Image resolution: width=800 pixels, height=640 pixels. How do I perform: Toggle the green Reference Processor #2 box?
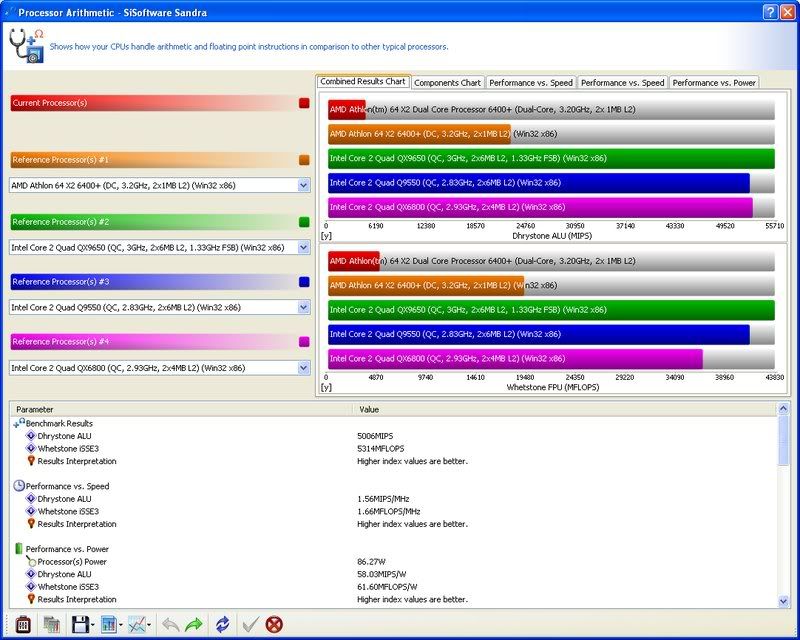(x=304, y=222)
